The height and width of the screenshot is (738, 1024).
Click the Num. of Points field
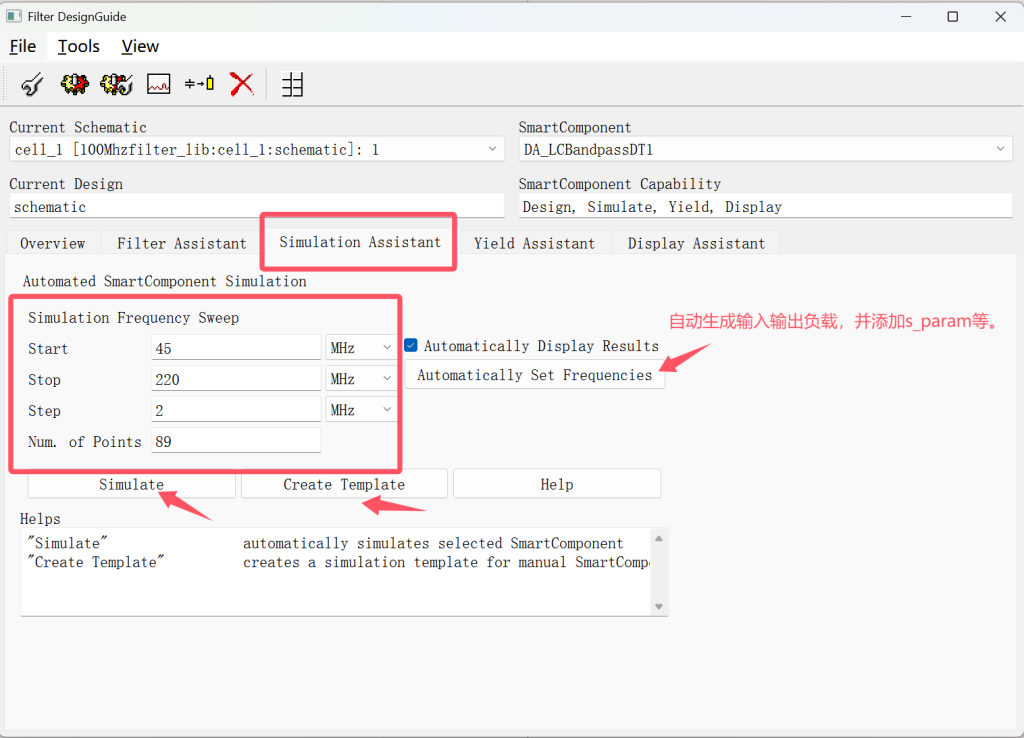236,441
